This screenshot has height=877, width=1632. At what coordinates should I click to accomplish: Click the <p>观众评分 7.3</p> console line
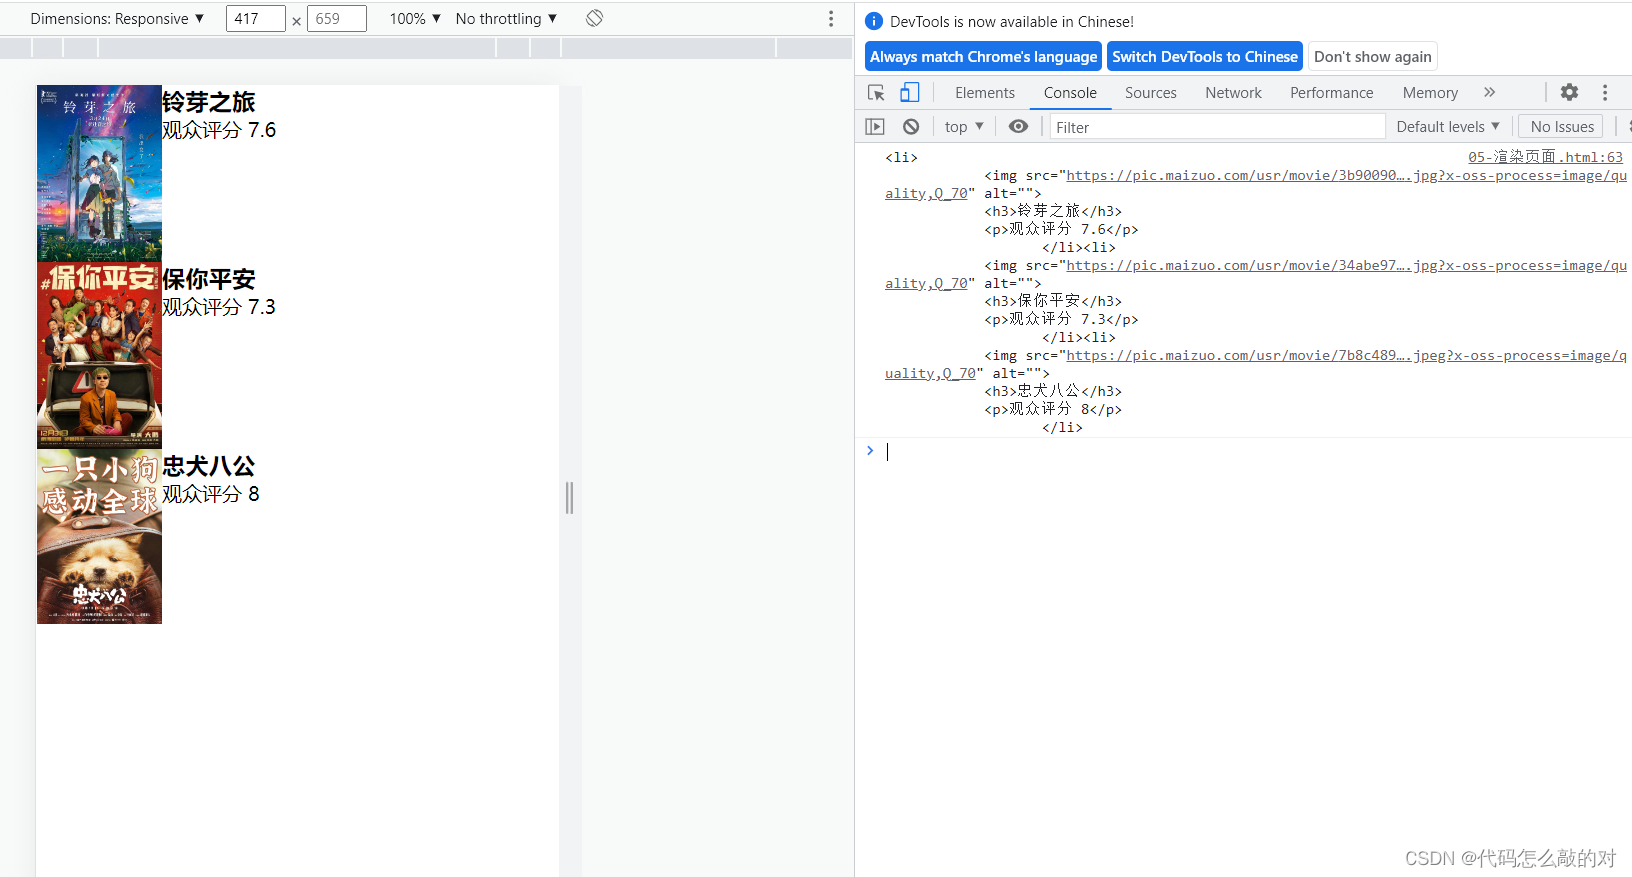coord(1061,319)
